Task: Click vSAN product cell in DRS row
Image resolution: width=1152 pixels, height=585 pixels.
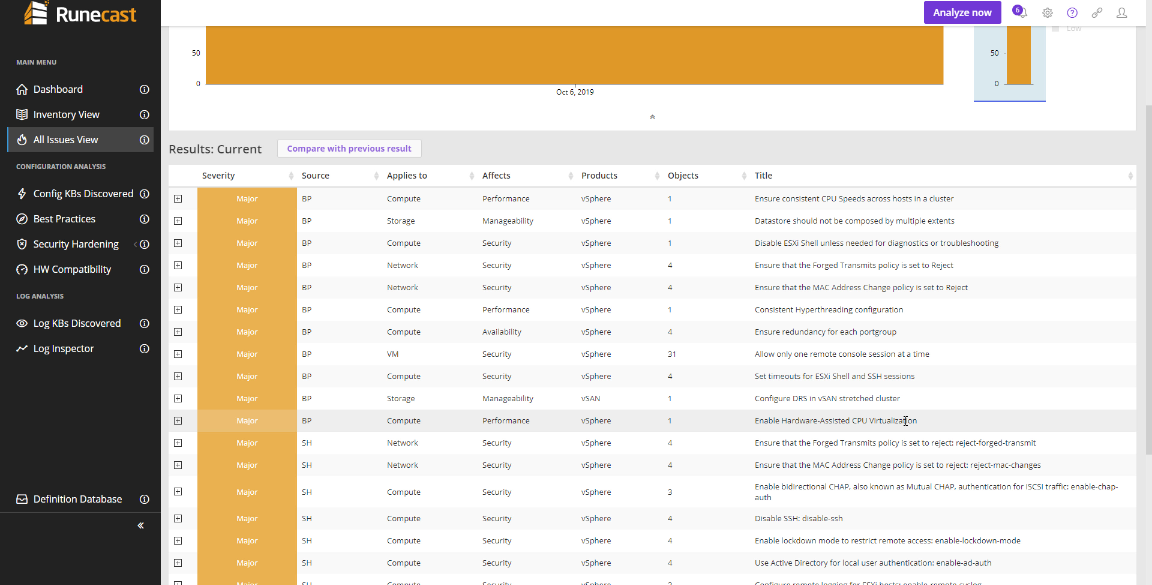Action: 590,399
